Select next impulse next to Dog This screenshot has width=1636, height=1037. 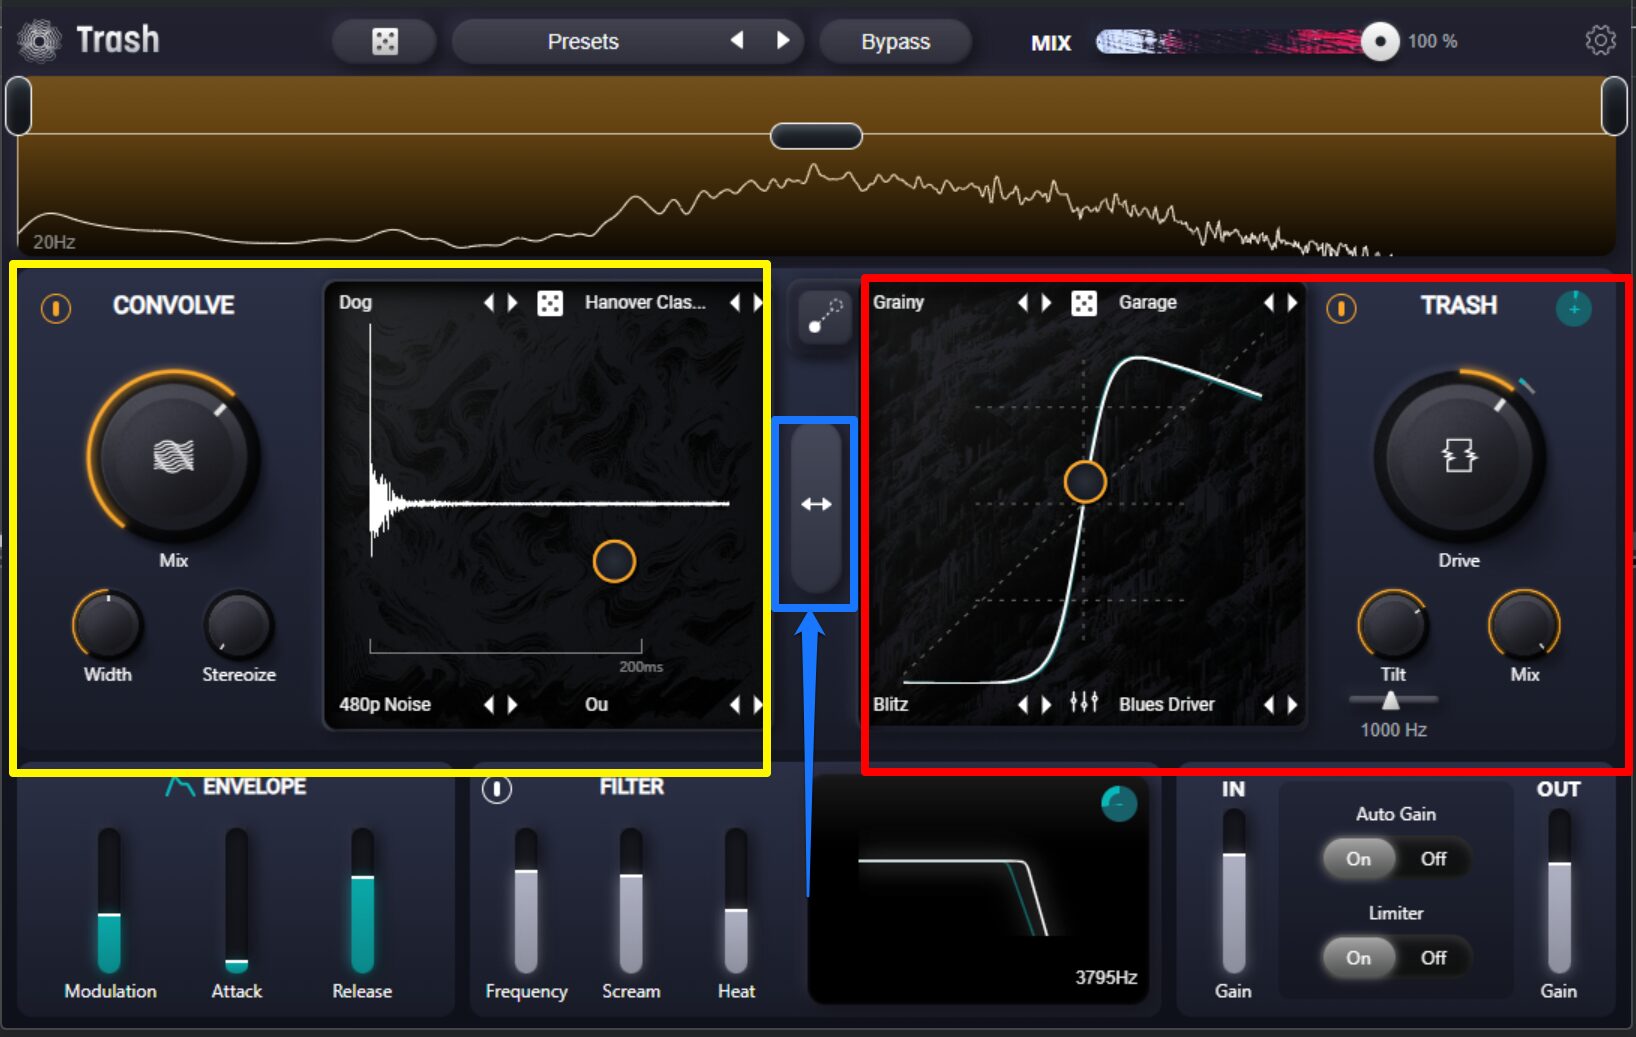coord(513,303)
